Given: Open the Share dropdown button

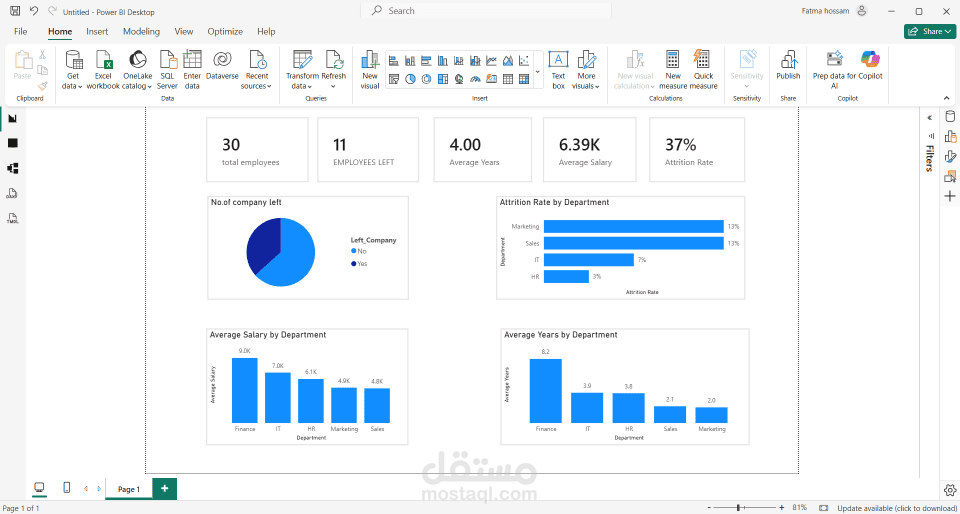Looking at the screenshot, I should tap(930, 31).
